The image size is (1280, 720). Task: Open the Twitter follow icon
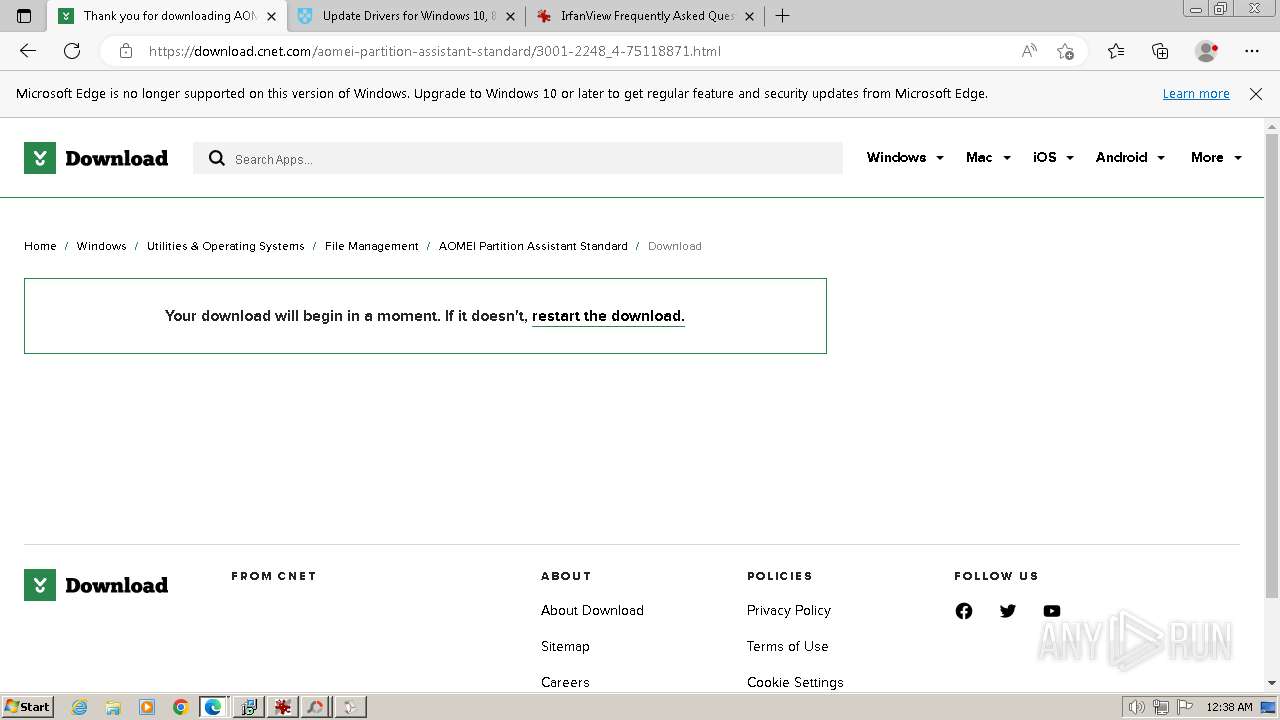(x=1008, y=611)
